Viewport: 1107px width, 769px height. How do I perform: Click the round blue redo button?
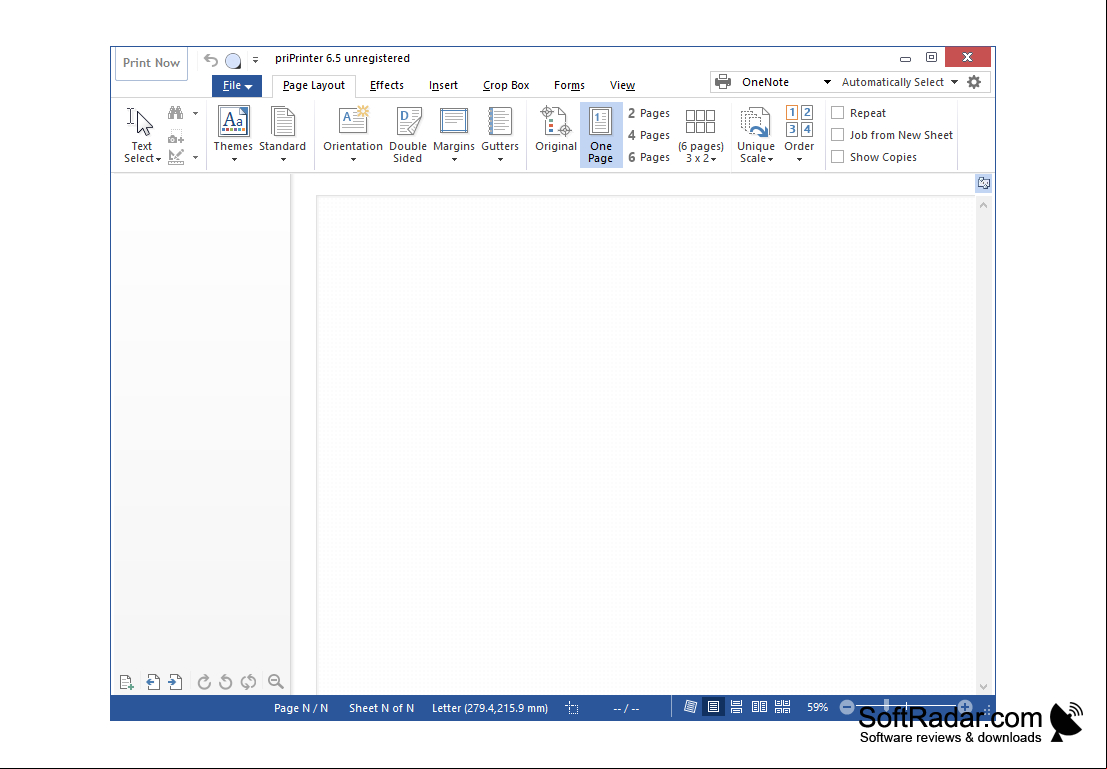[x=233, y=61]
